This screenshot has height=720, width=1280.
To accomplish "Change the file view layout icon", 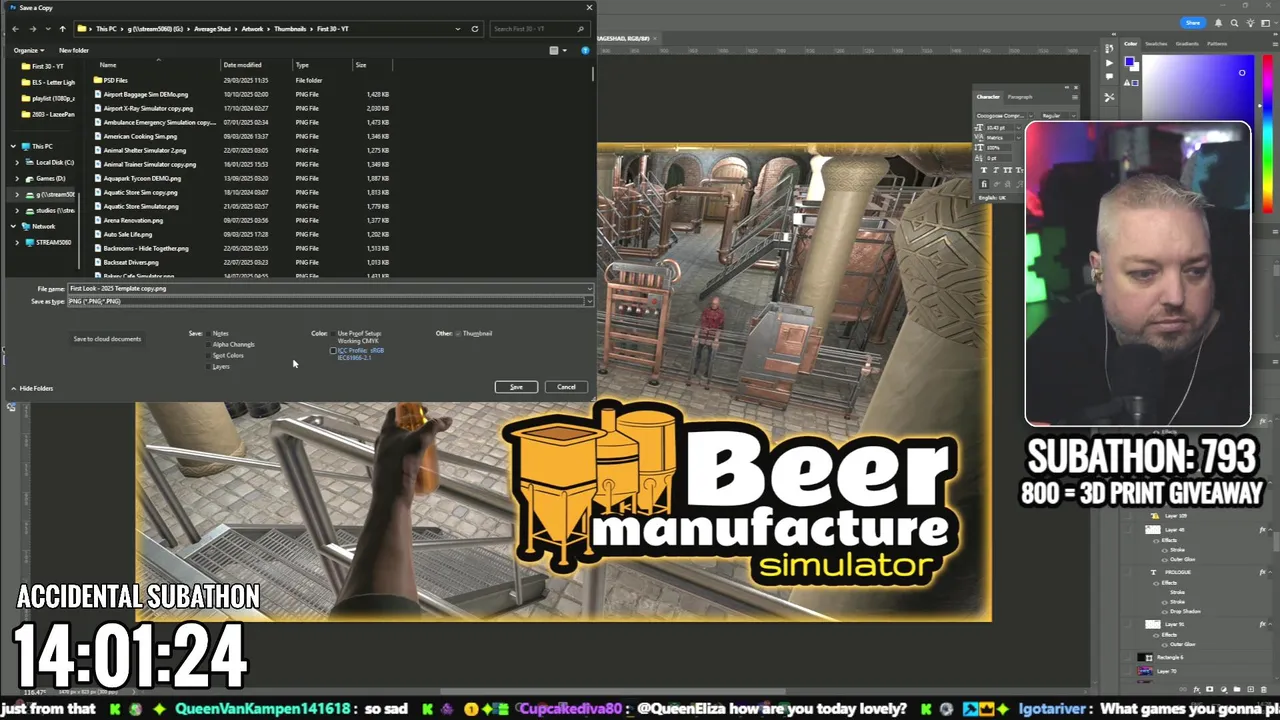I will [554, 50].
